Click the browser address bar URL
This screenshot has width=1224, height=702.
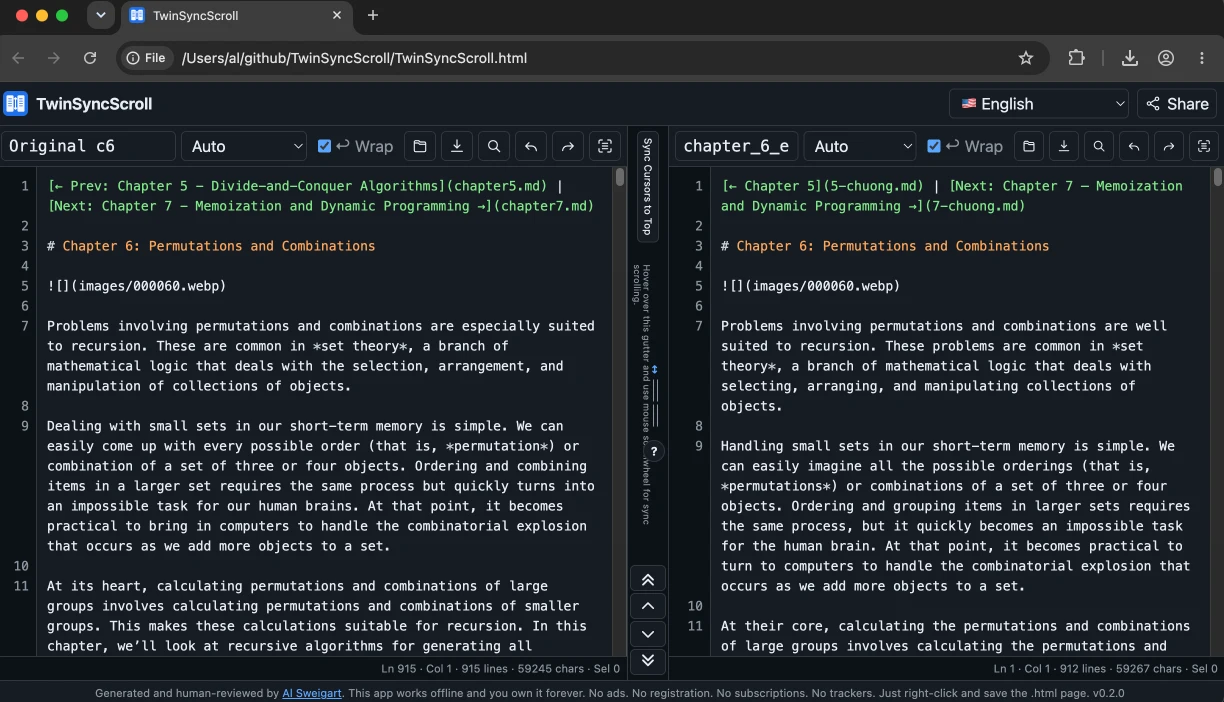tap(354, 58)
